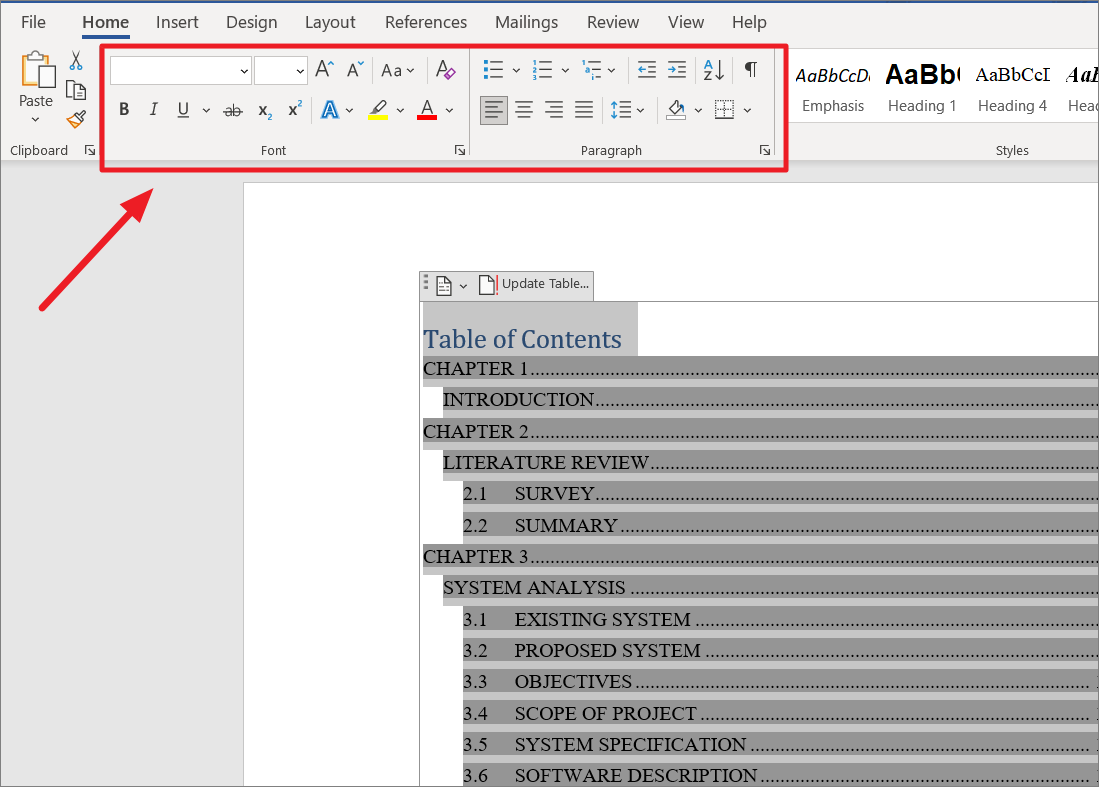Toggle bold formatting
This screenshot has width=1099, height=787.
click(x=123, y=109)
